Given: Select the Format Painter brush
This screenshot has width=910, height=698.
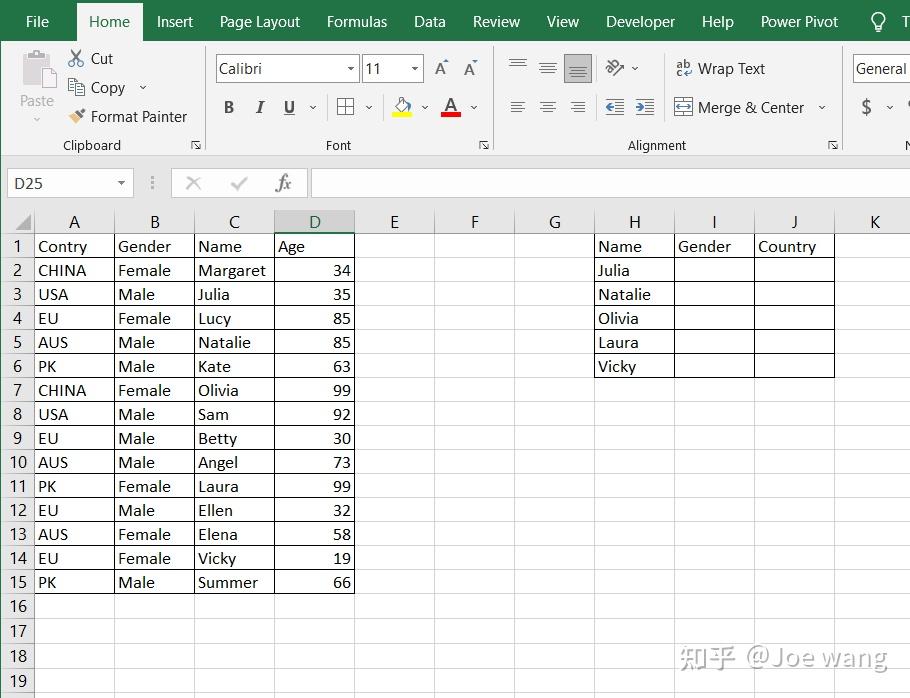Looking at the screenshot, I should [x=76, y=116].
